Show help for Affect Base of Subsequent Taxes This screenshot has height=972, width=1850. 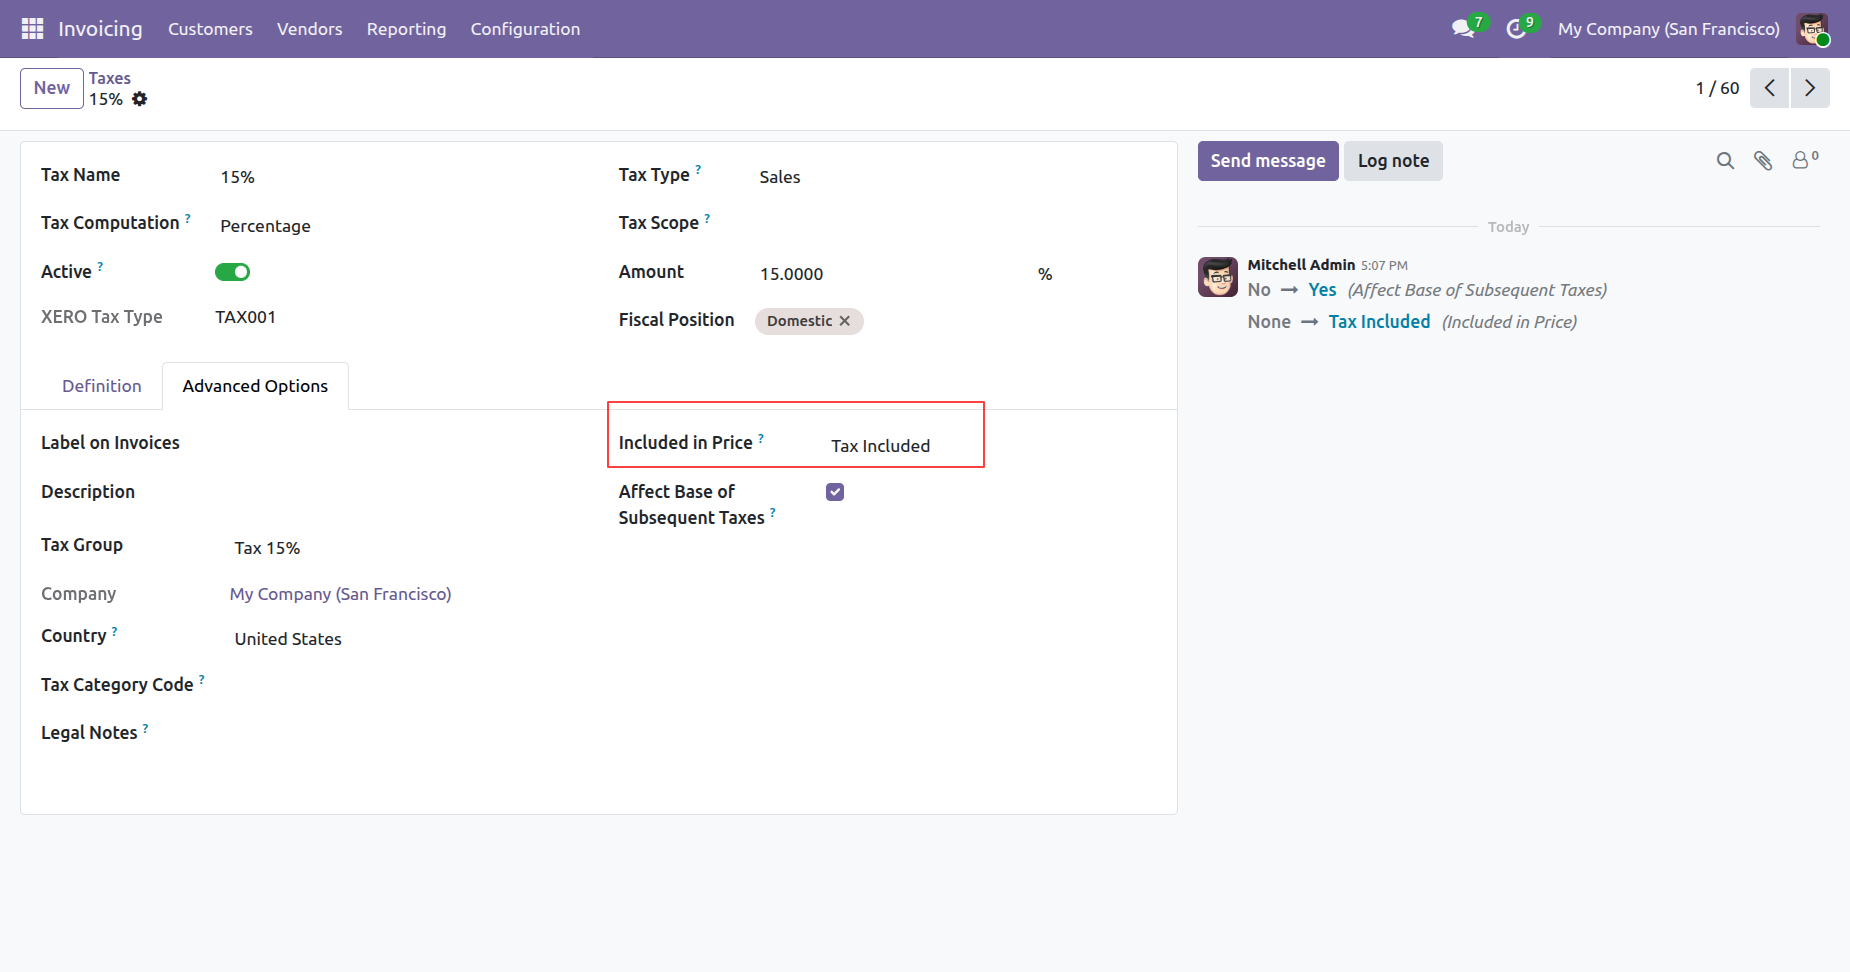point(772,512)
